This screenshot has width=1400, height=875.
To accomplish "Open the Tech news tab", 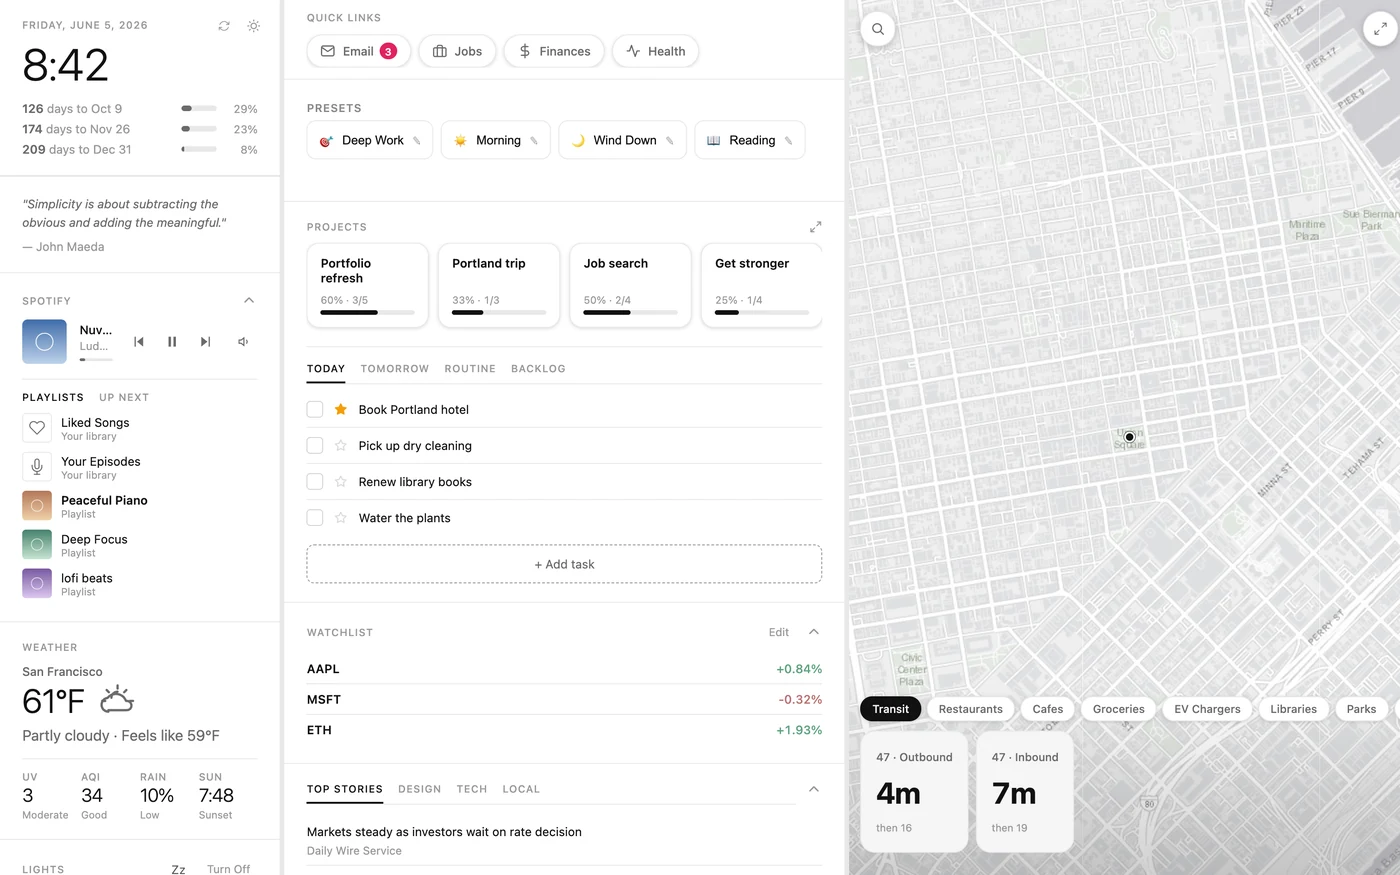I will click(472, 789).
